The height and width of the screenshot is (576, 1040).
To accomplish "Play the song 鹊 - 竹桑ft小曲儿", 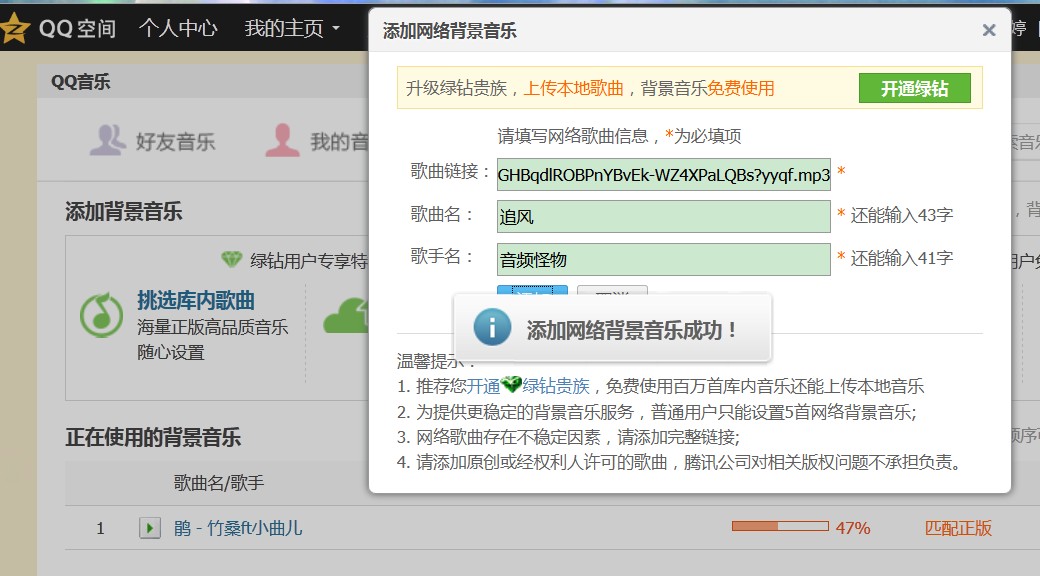I will 149,528.
